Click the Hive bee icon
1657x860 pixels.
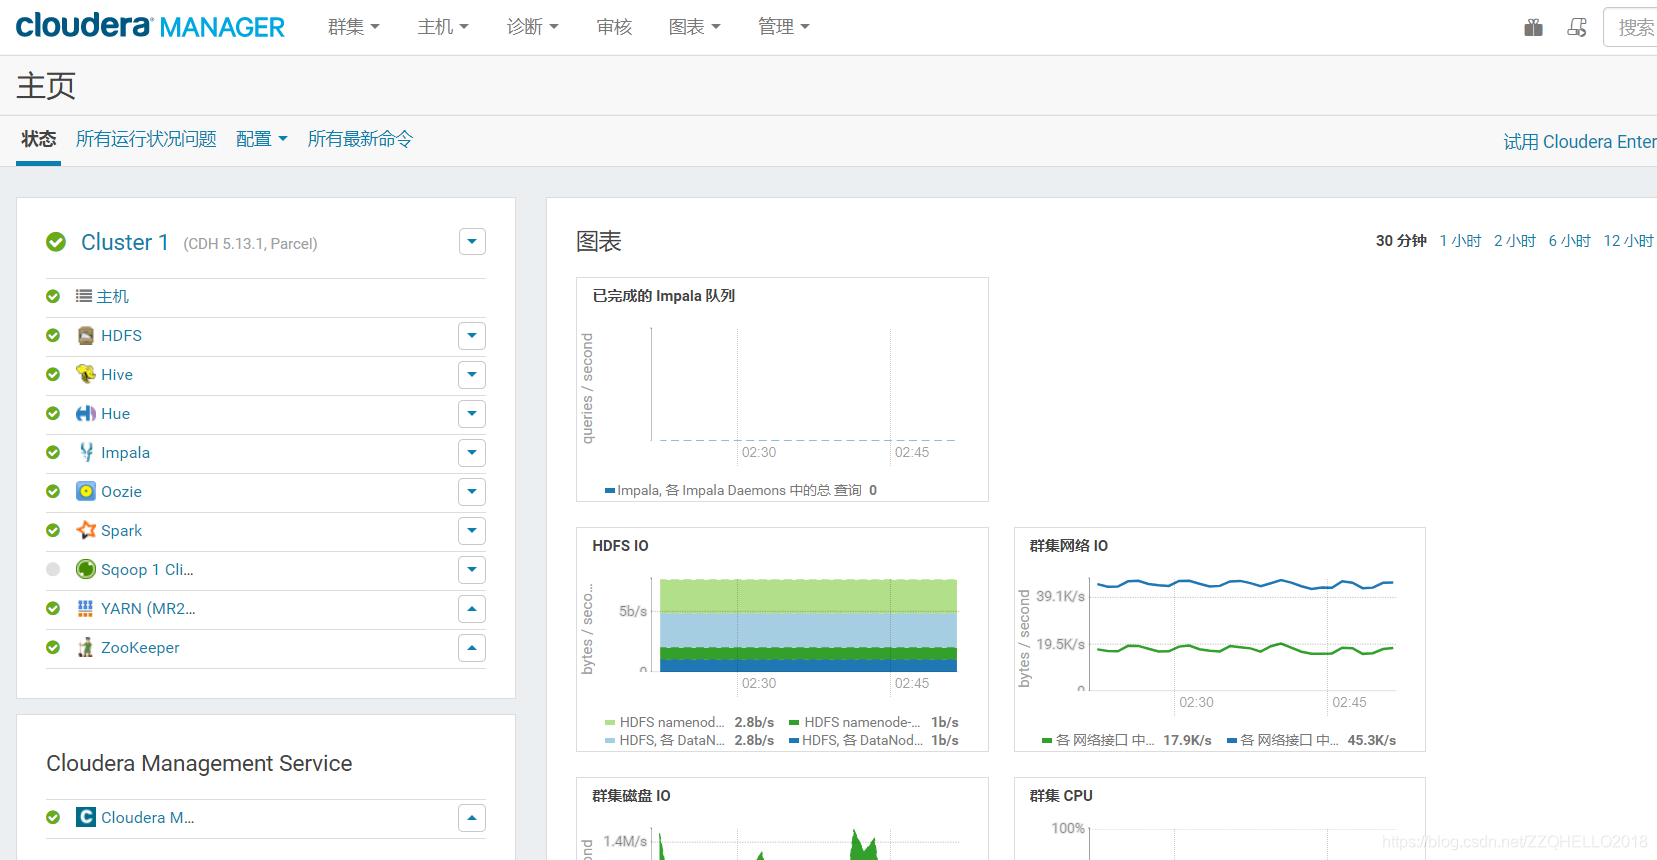86,374
